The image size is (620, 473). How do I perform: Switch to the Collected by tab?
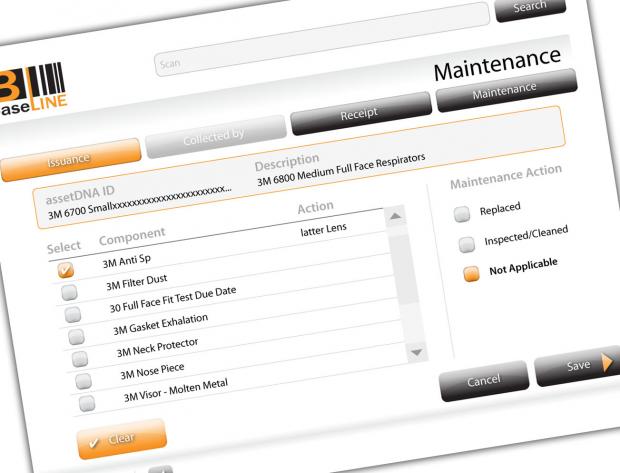[x=215, y=136]
